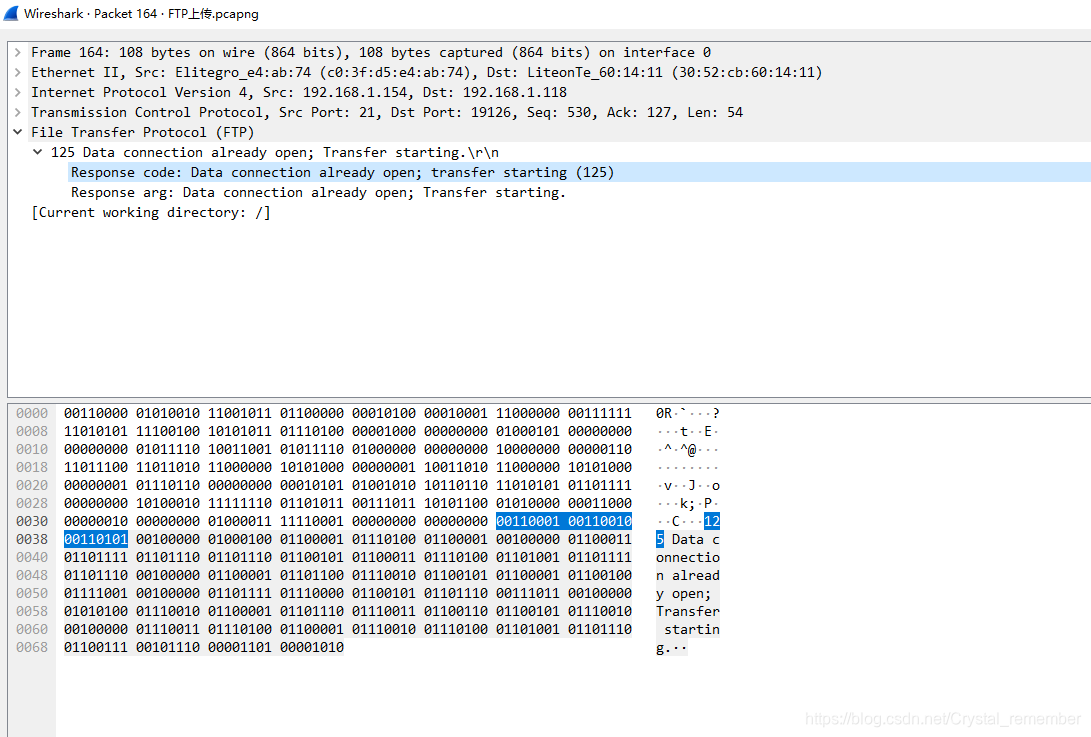Click highlighted byte 00110010 at offset 0030
Image resolution: width=1091 pixels, height=737 pixels.
[600, 521]
